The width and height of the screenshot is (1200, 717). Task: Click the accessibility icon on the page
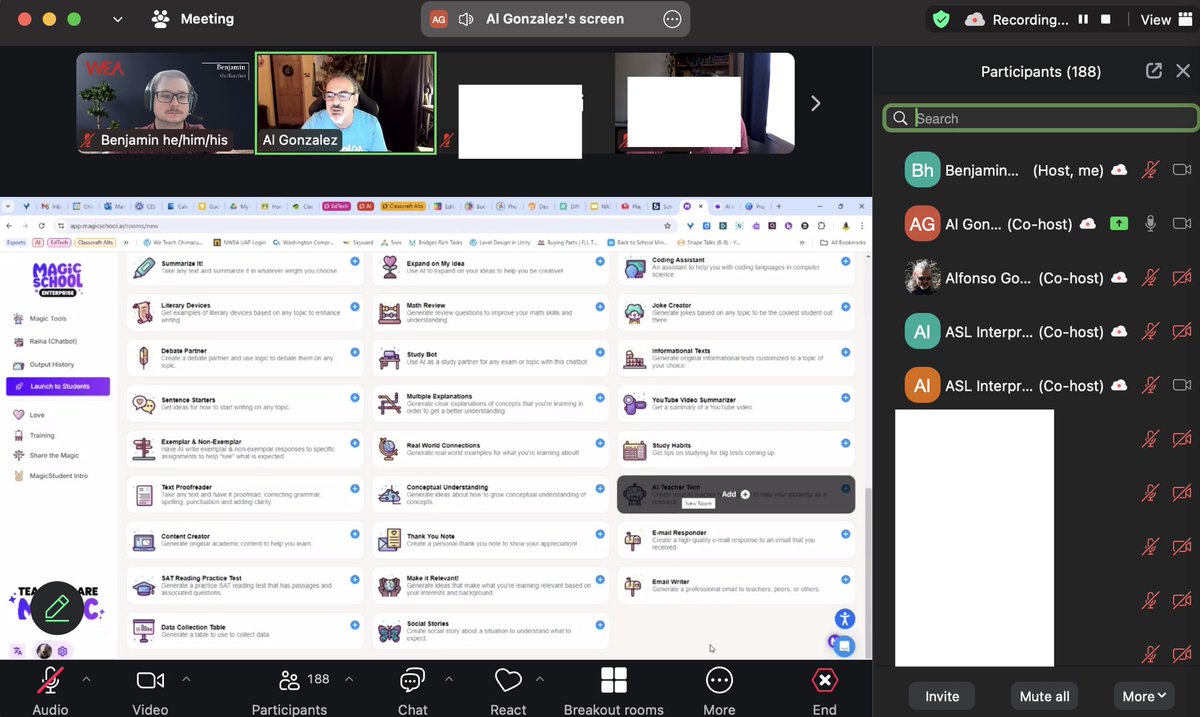click(x=845, y=618)
